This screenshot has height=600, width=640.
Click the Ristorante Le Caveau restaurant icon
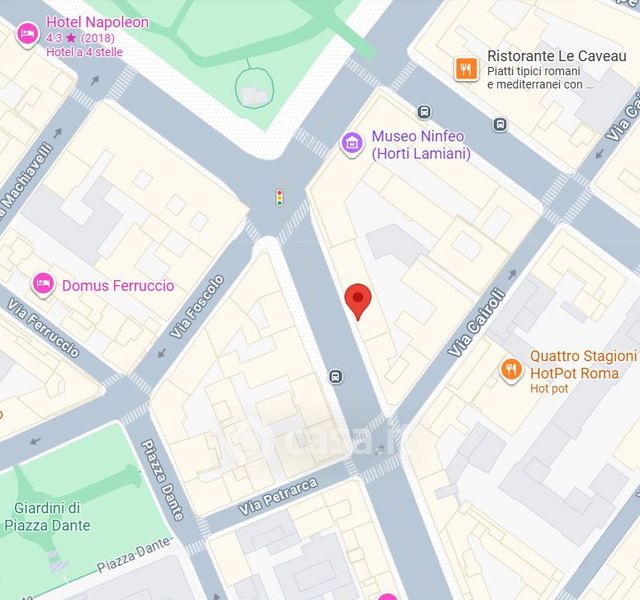(466, 68)
